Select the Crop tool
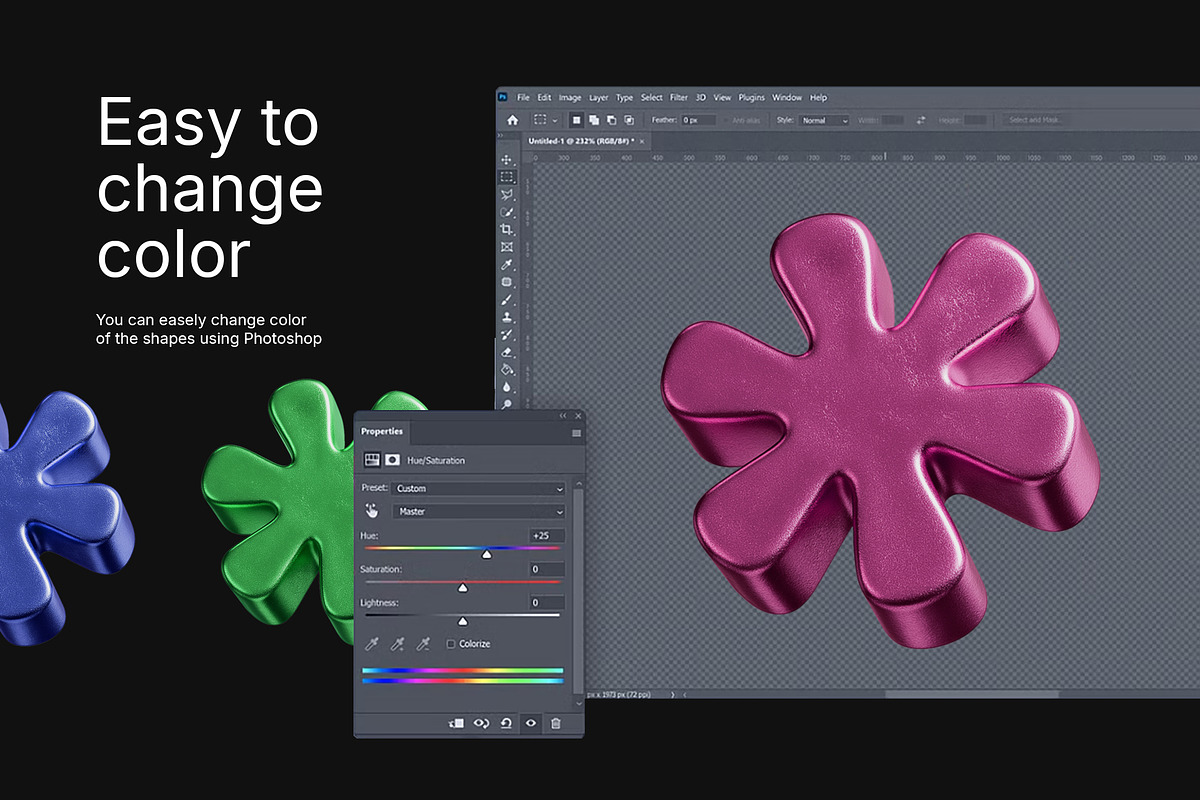1200x800 pixels. (x=507, y=229)
